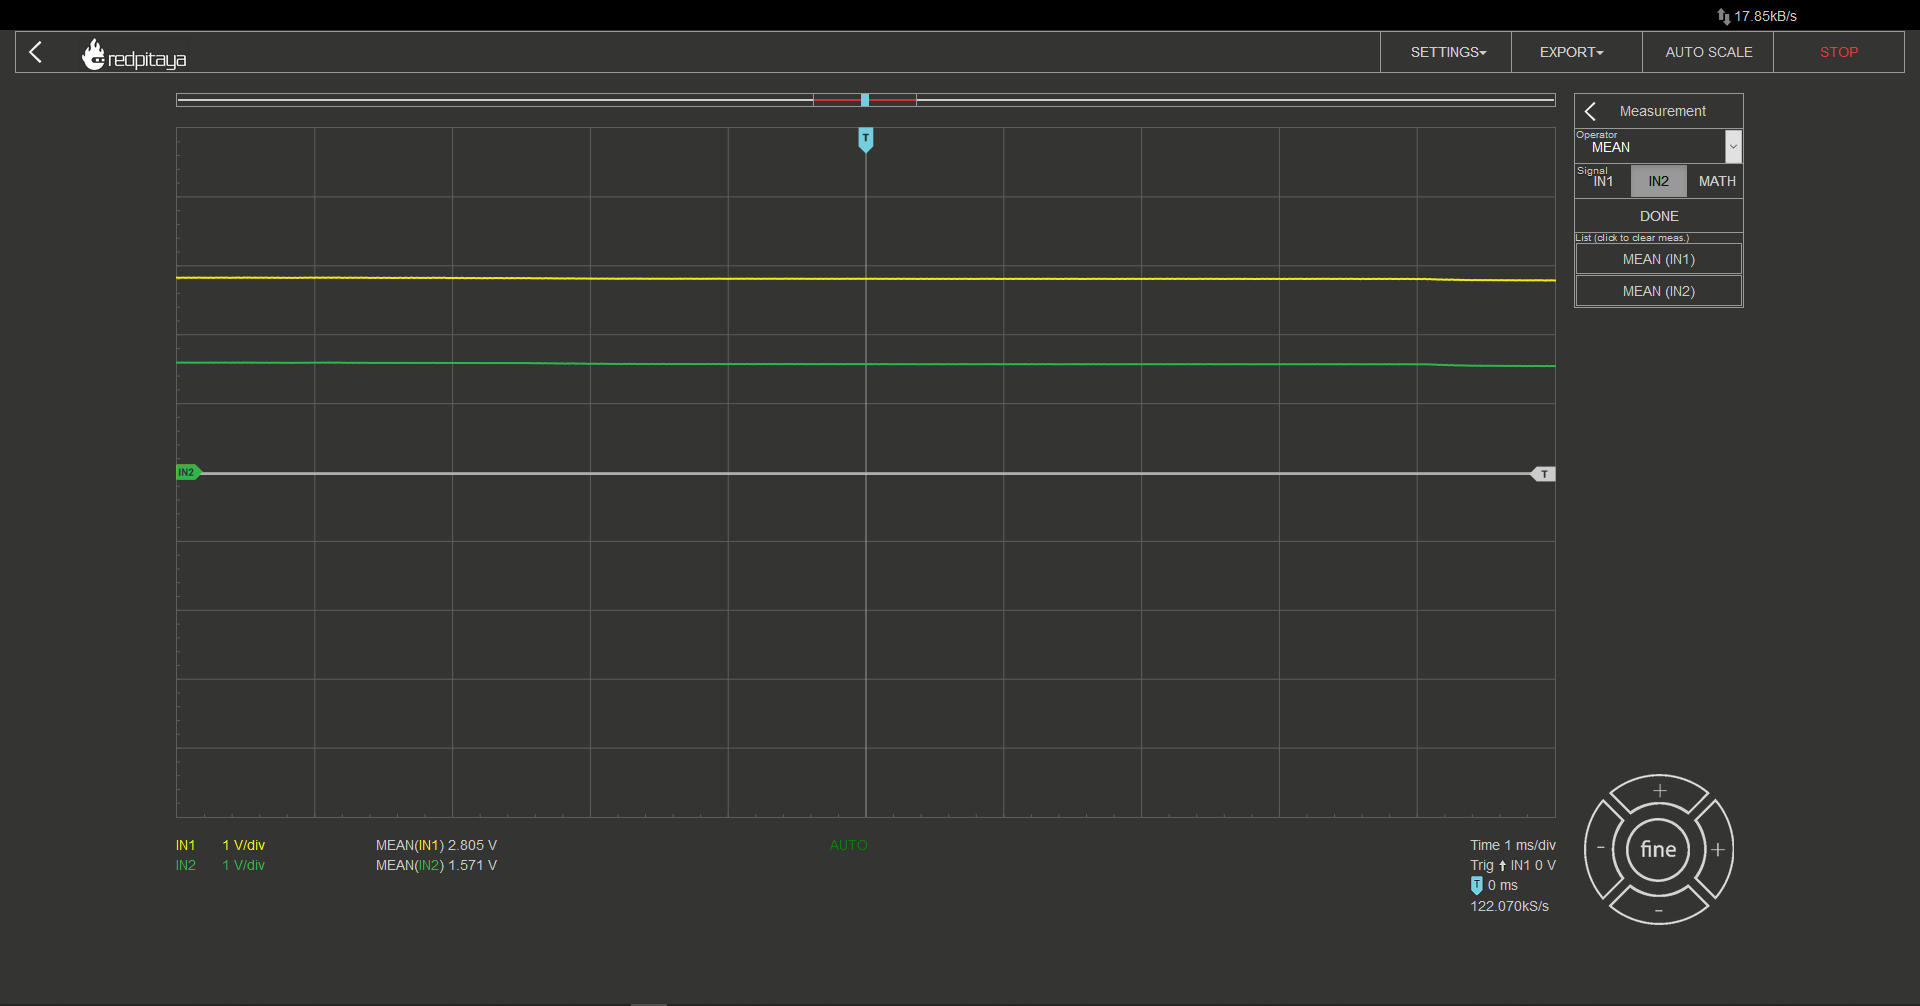Remove MEAN (IN1) from the measurement list
The height and width of the screenshot is (1006, 1920).
coord(1659,259)
